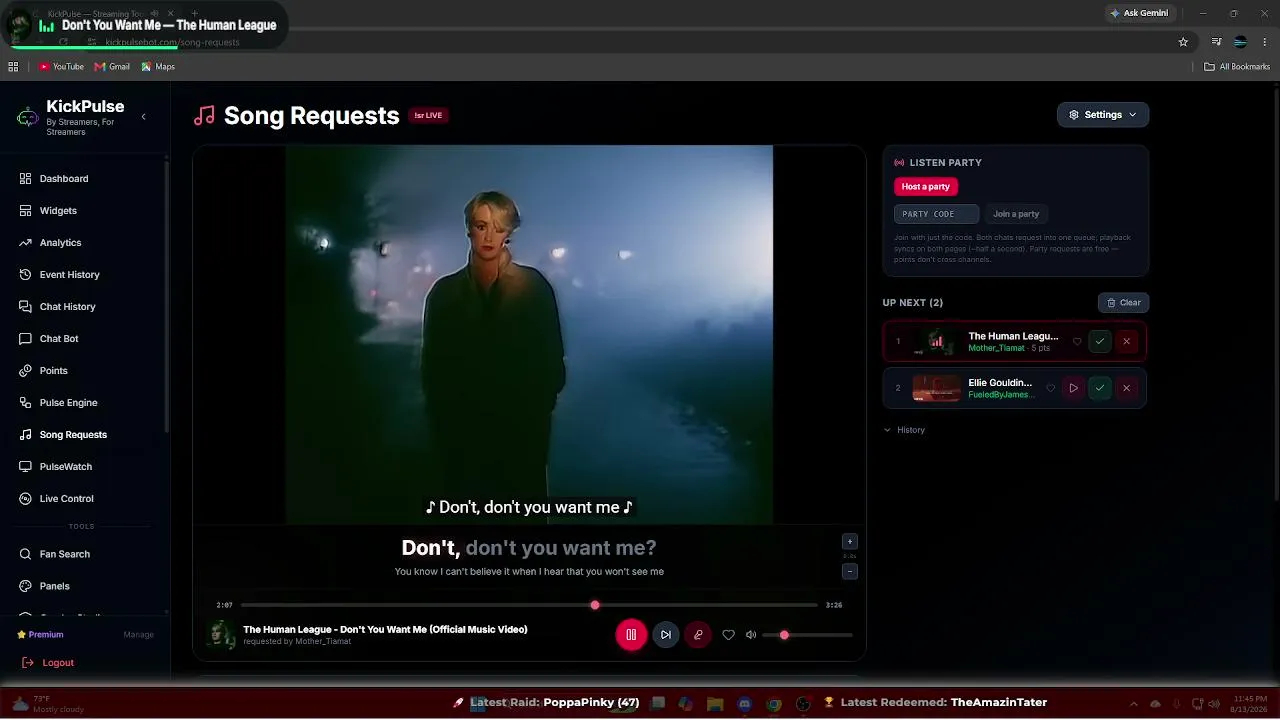Click the Manage premium link
Image resolution: width=1280 pixels, height=720 pixels.
(138, 635)
